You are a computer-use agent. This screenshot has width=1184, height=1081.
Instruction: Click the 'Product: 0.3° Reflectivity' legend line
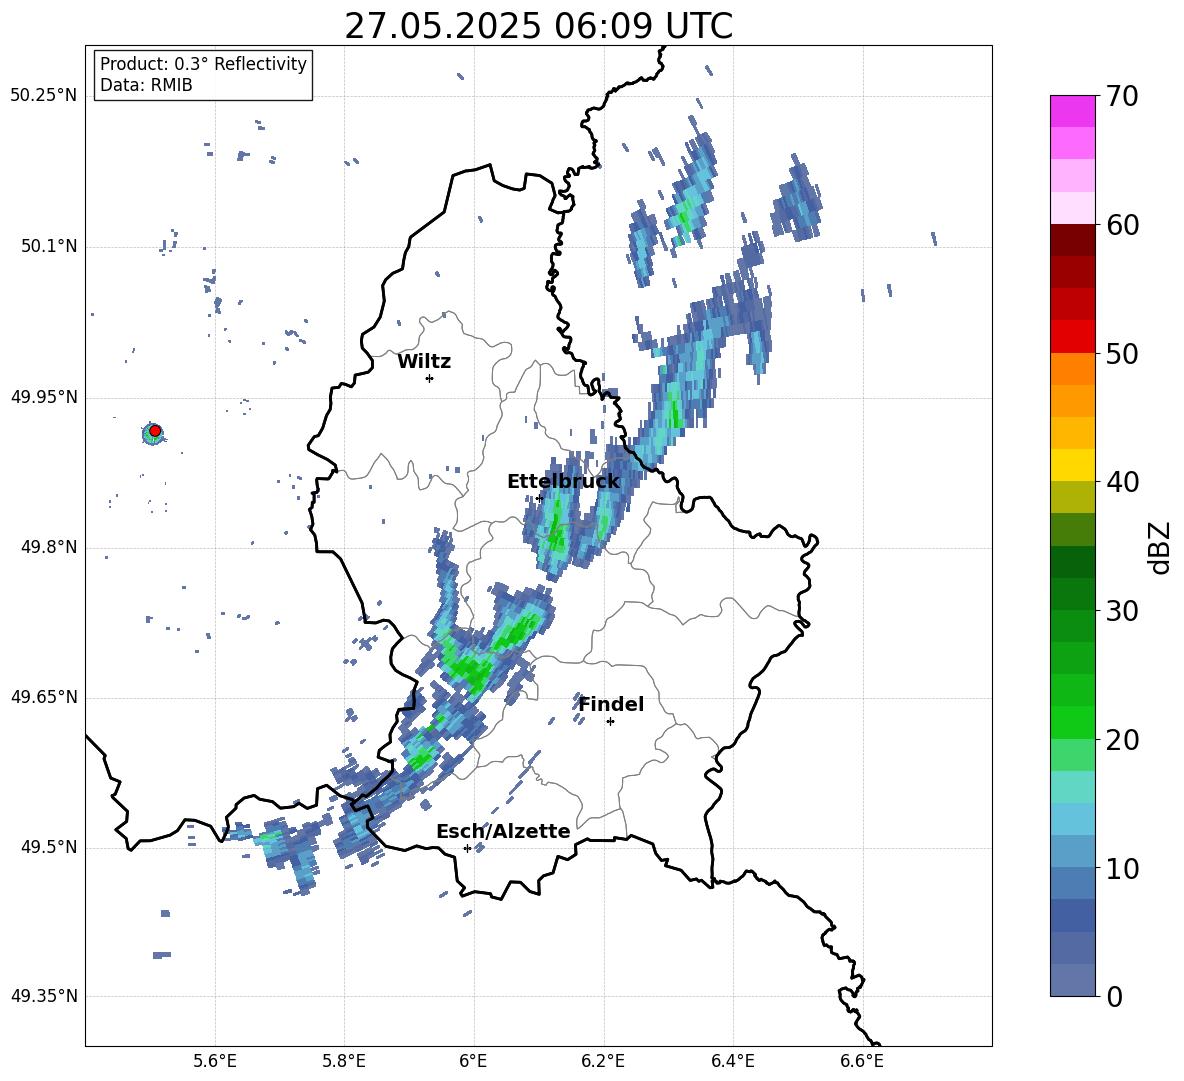coord(203,63)
